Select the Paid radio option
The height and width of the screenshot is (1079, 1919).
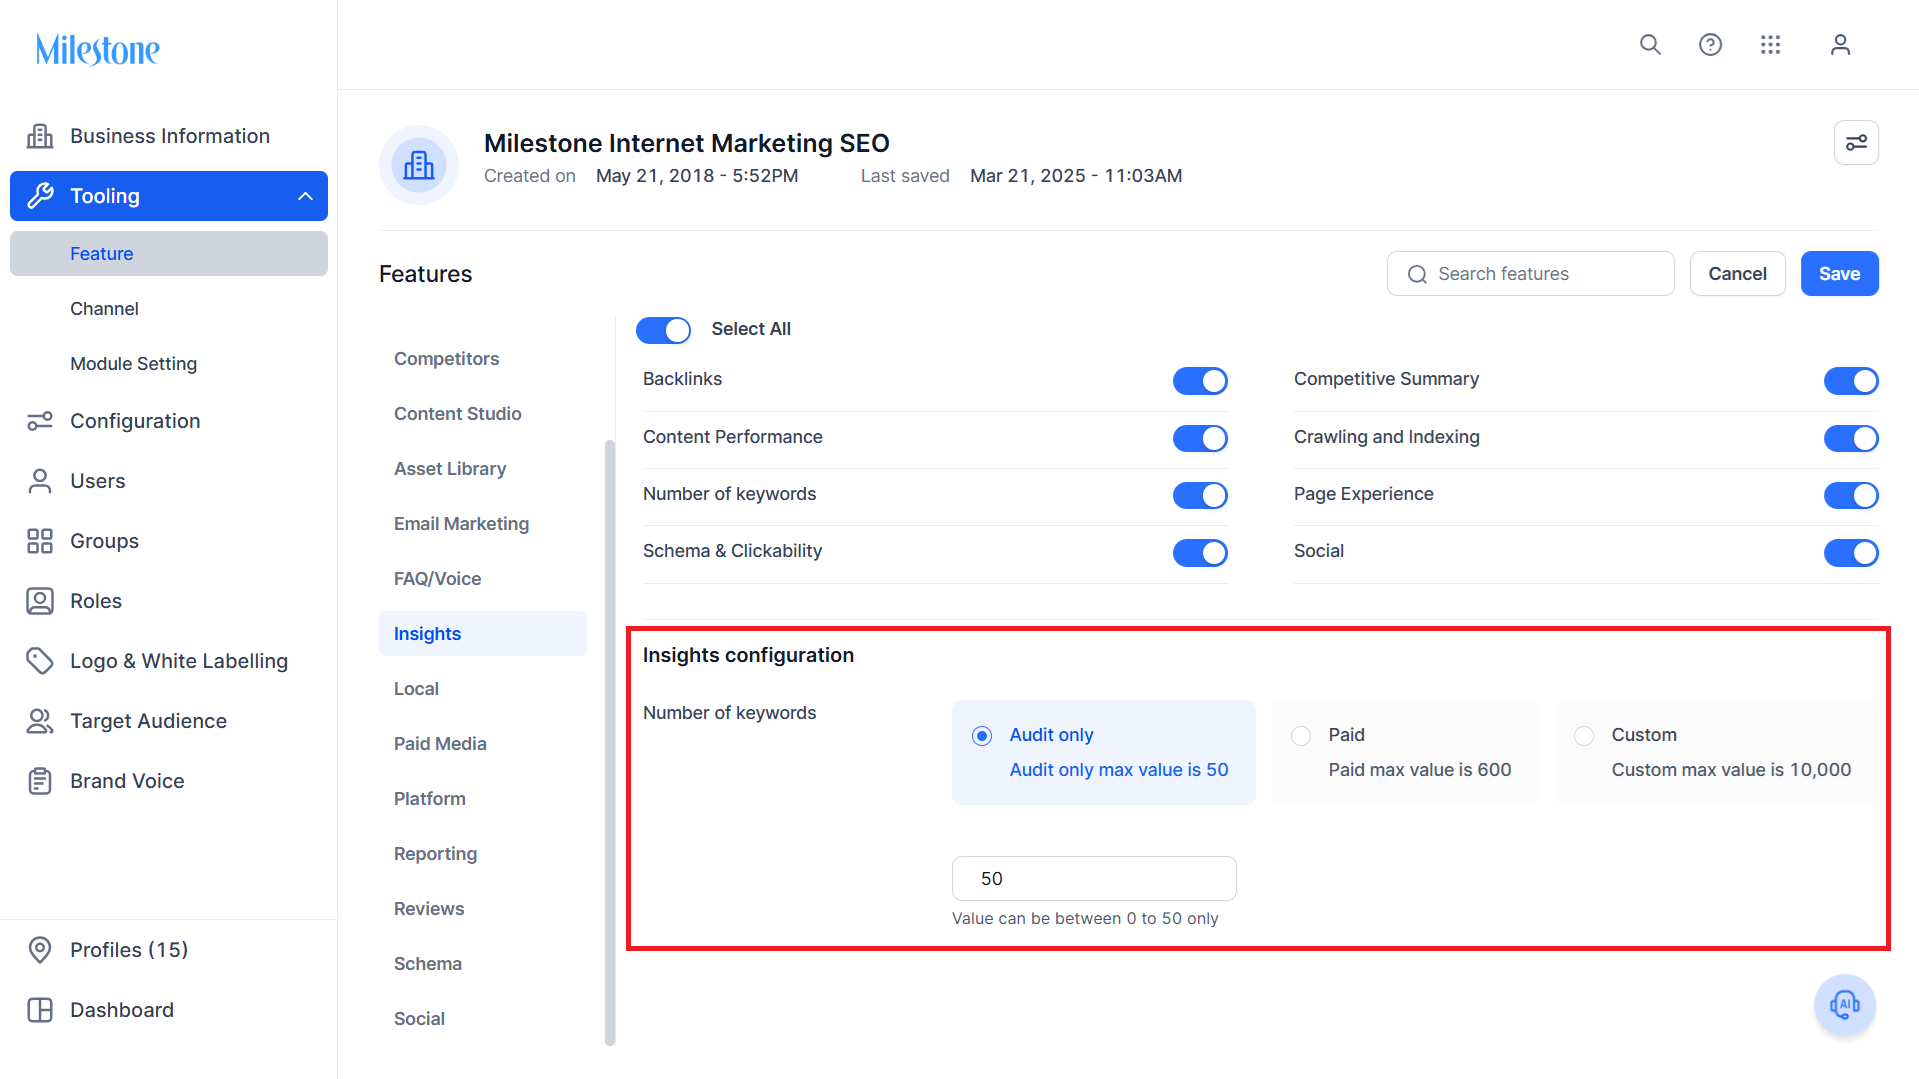(x=1301, y=736)
